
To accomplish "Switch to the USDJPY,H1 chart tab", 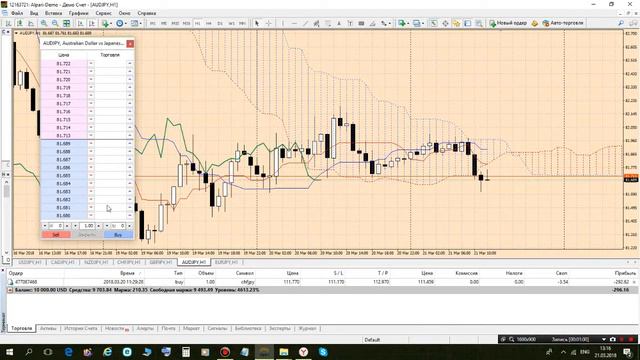I will pos(30,262).
